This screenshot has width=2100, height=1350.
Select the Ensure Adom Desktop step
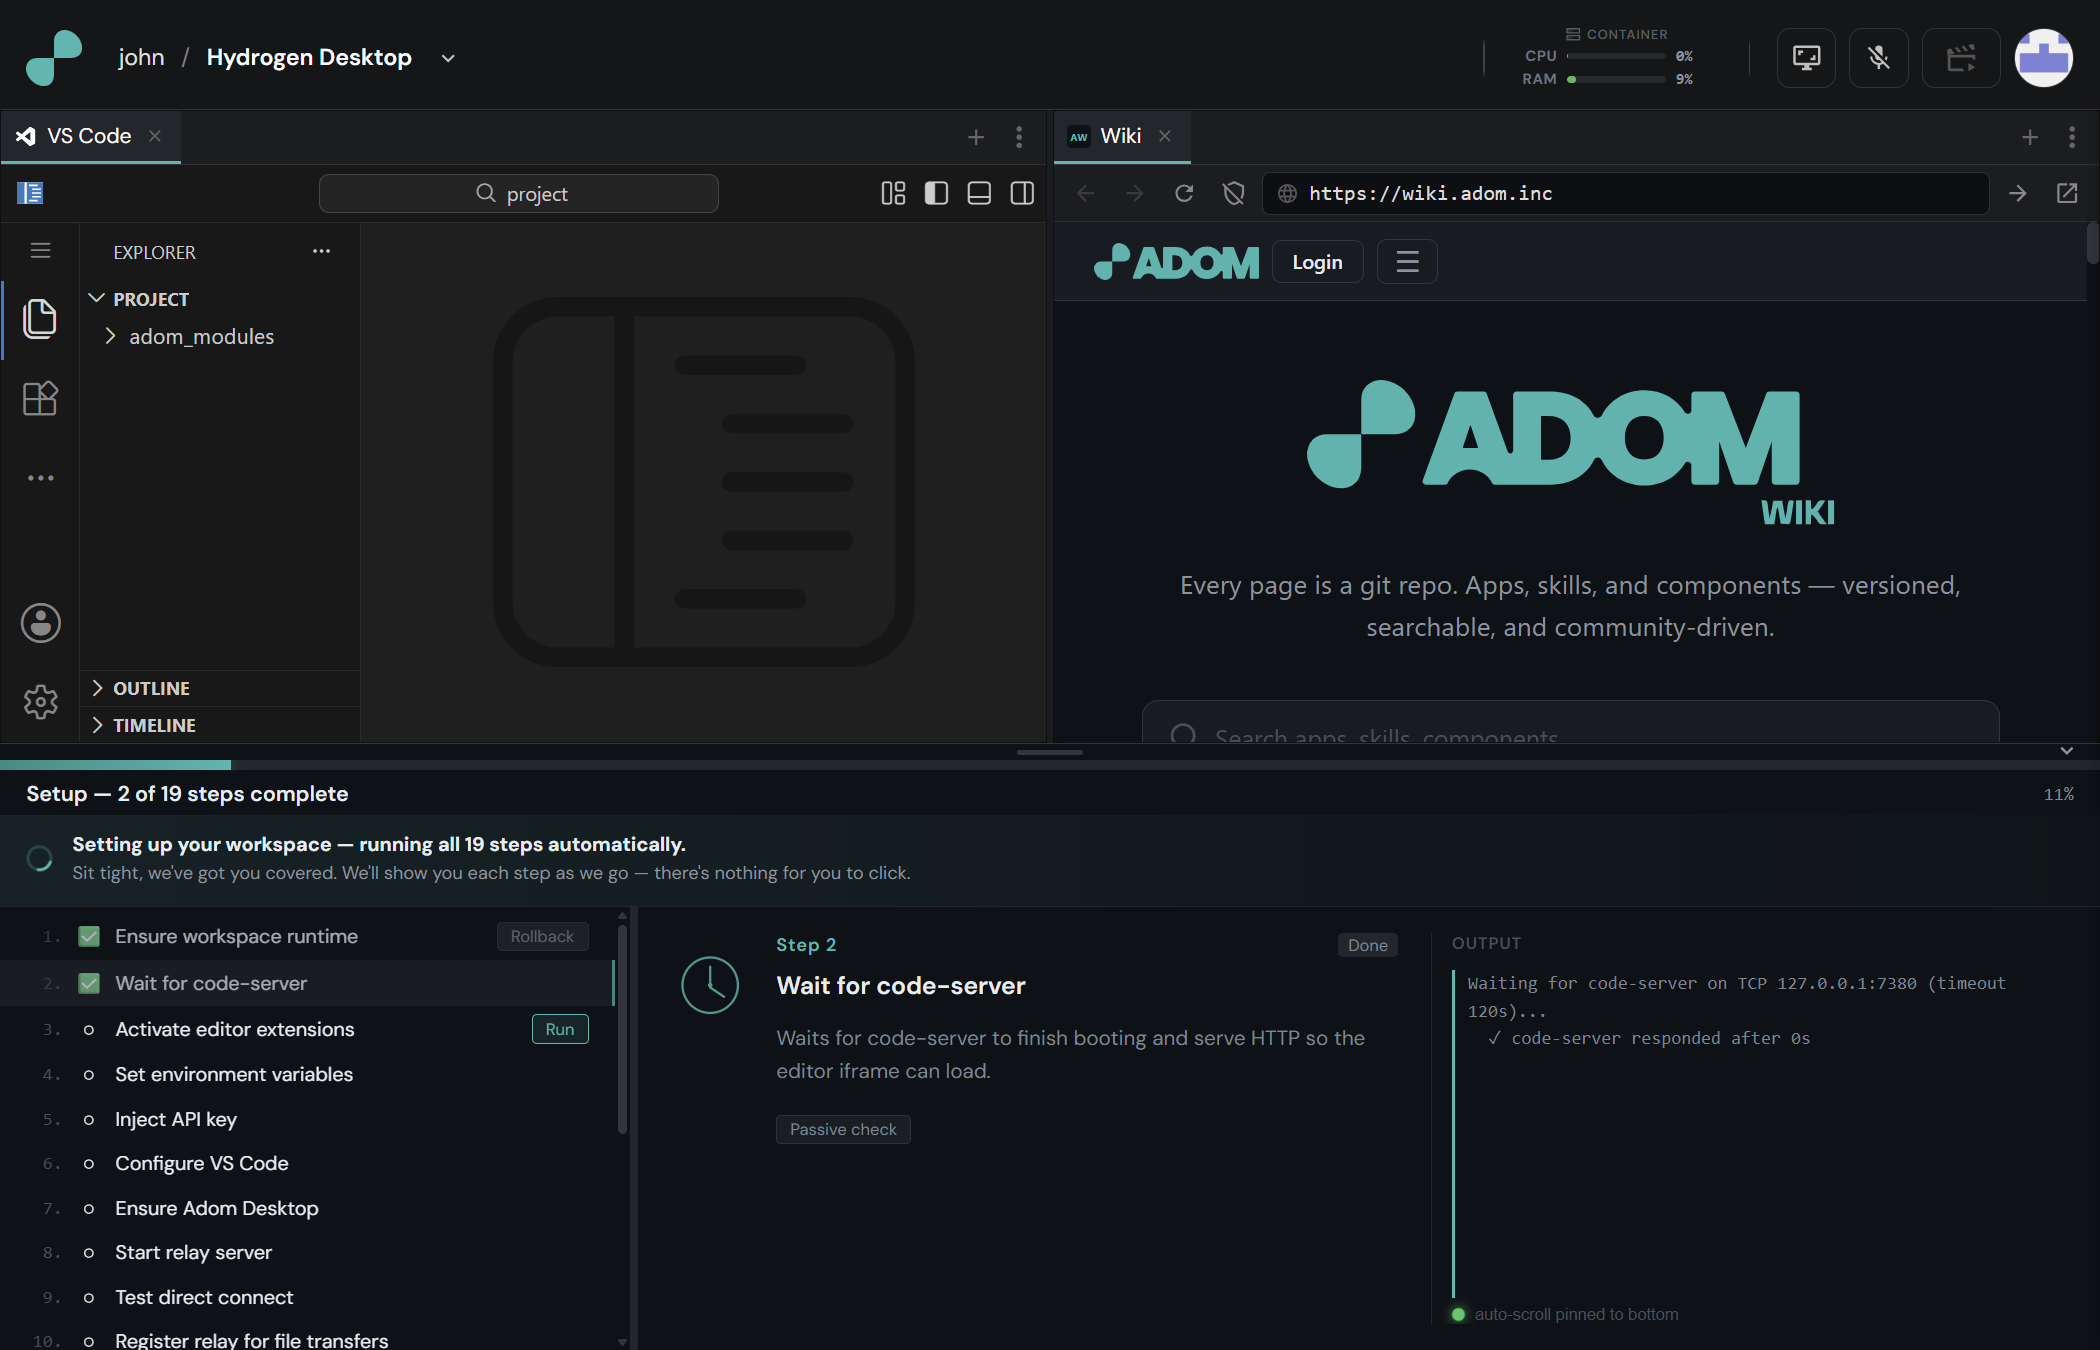tap(306, 1209)
